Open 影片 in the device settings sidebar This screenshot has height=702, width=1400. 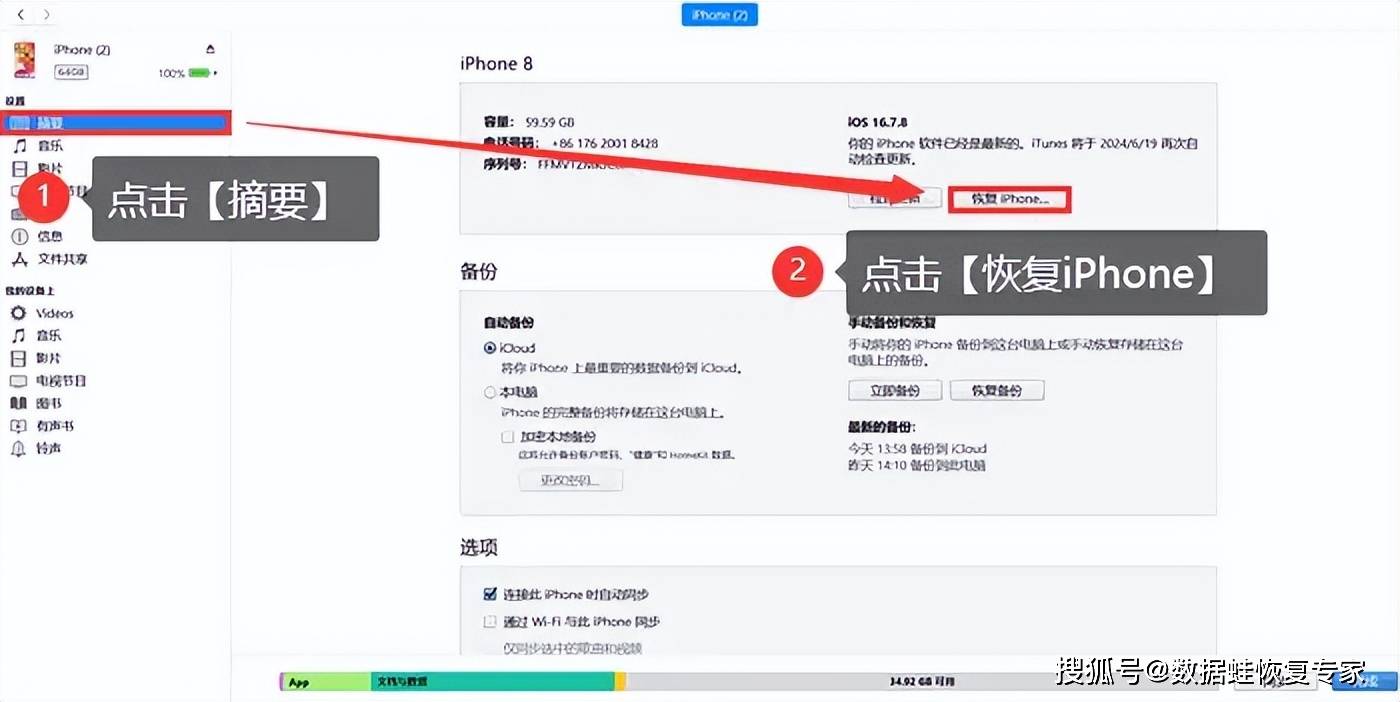click(48, 167)
